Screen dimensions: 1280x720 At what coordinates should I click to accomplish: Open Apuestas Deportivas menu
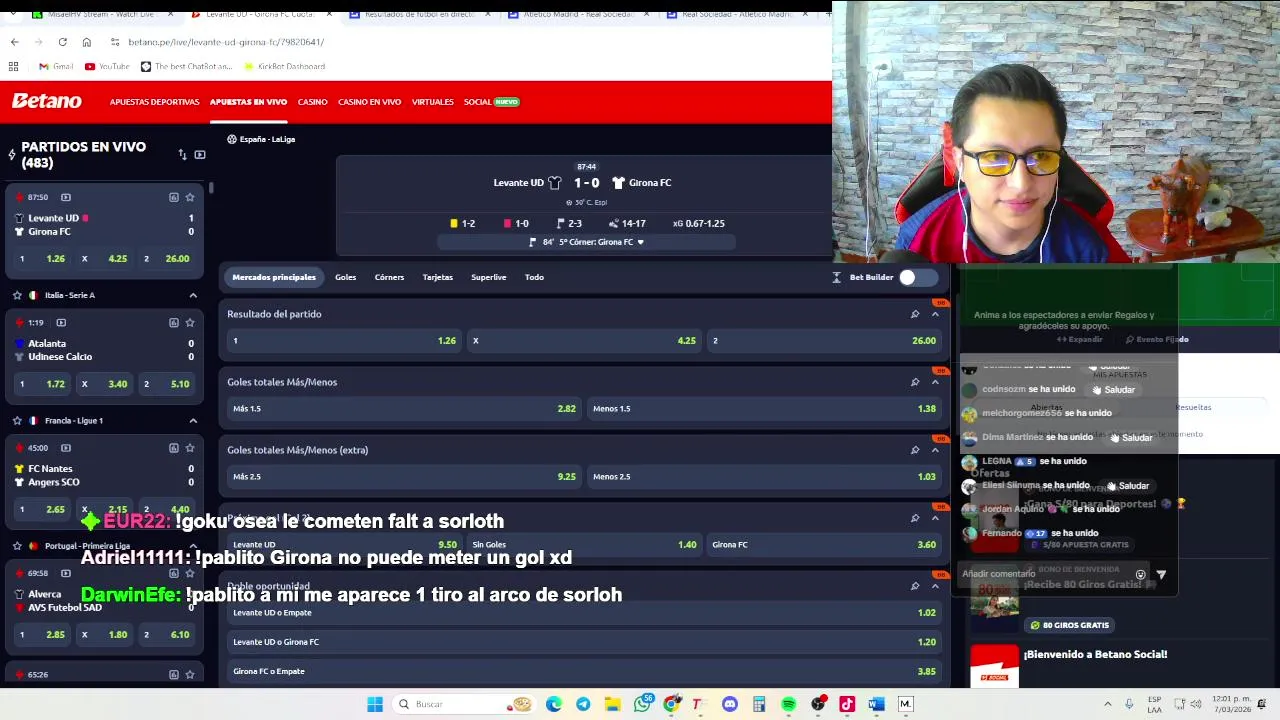coord(154,102)
